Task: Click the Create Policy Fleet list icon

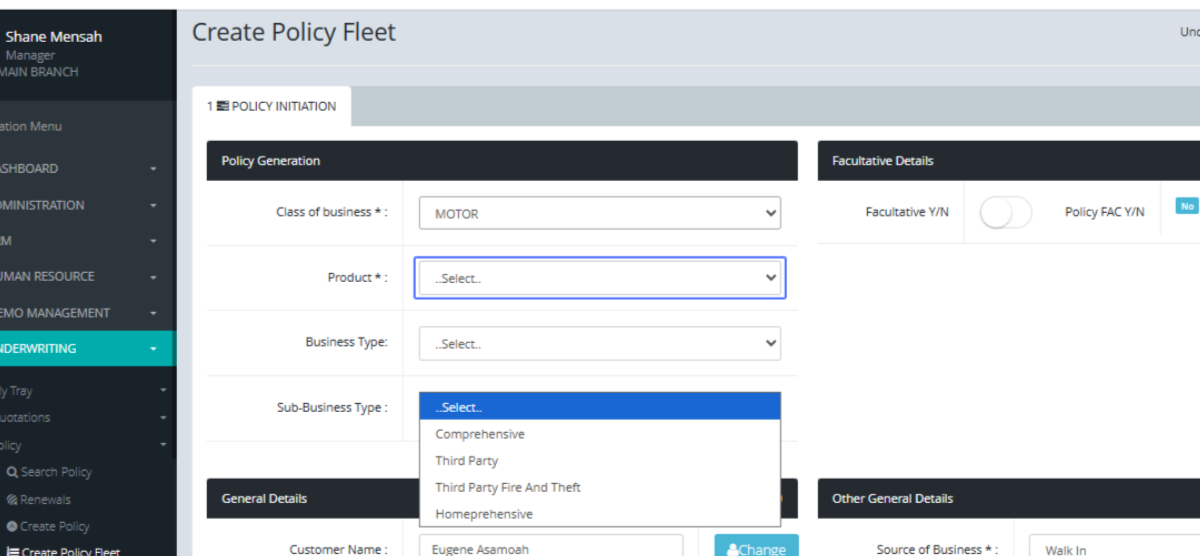Action: click(x=12, y=551)
